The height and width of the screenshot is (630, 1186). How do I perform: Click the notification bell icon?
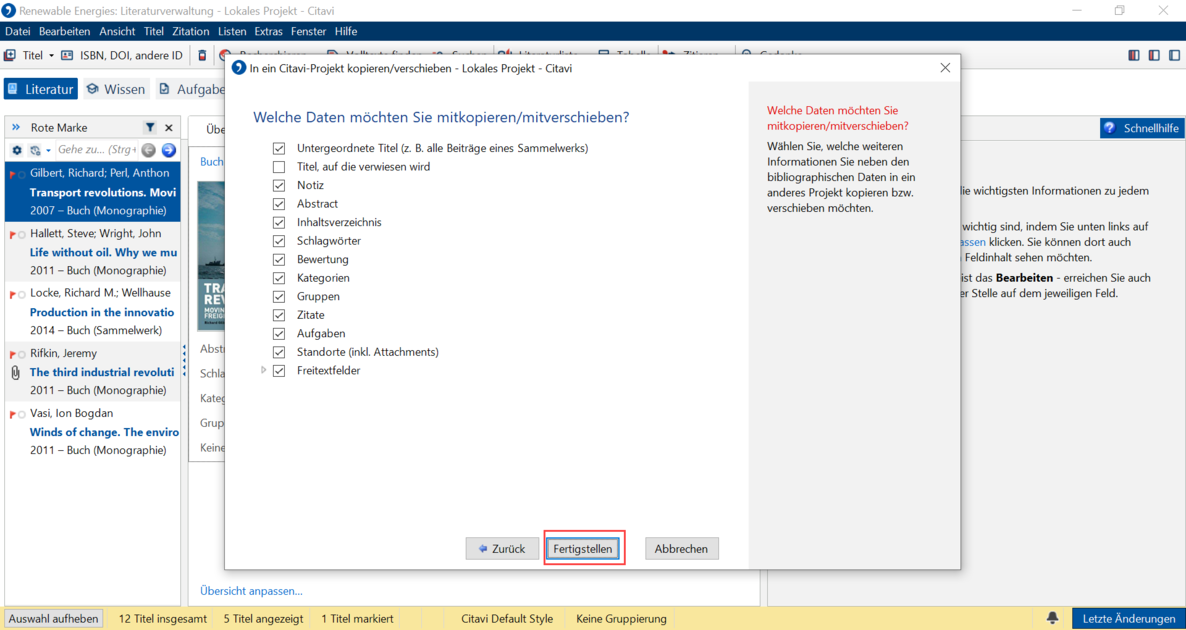click(1052, 619)
